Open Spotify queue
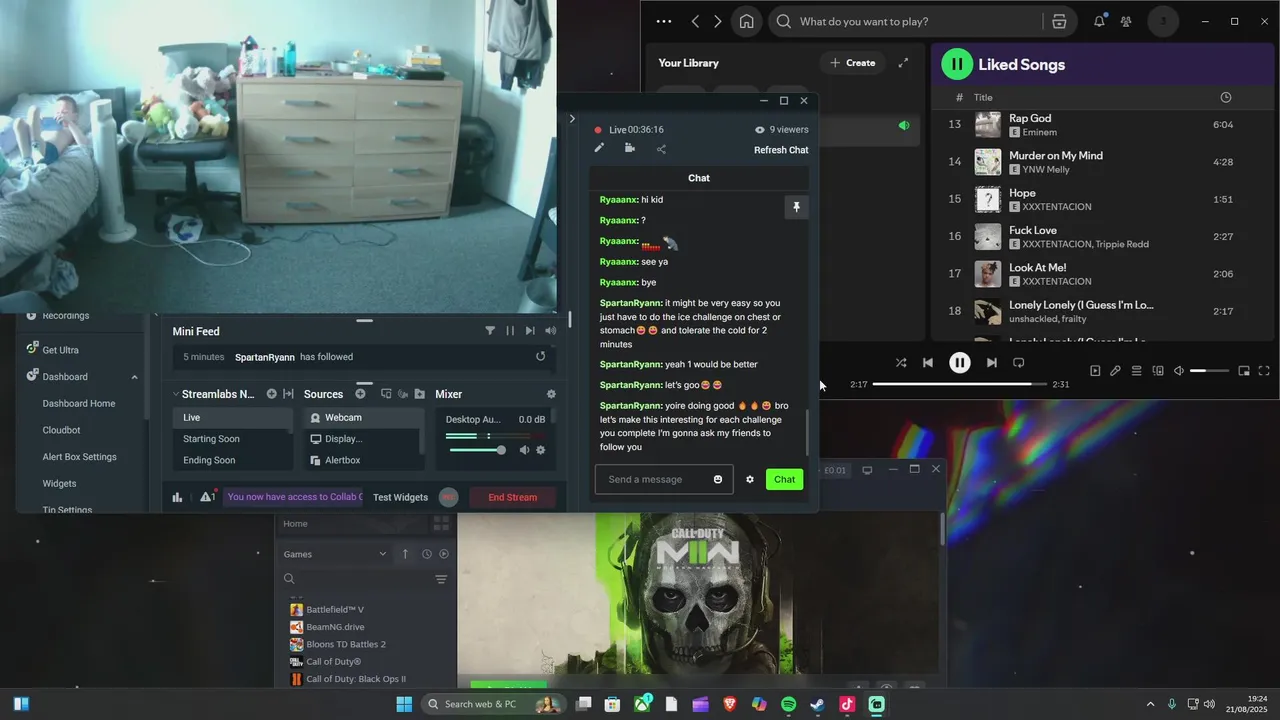The width and height of the screenshot is (1280, 720). click(1137, 371)
